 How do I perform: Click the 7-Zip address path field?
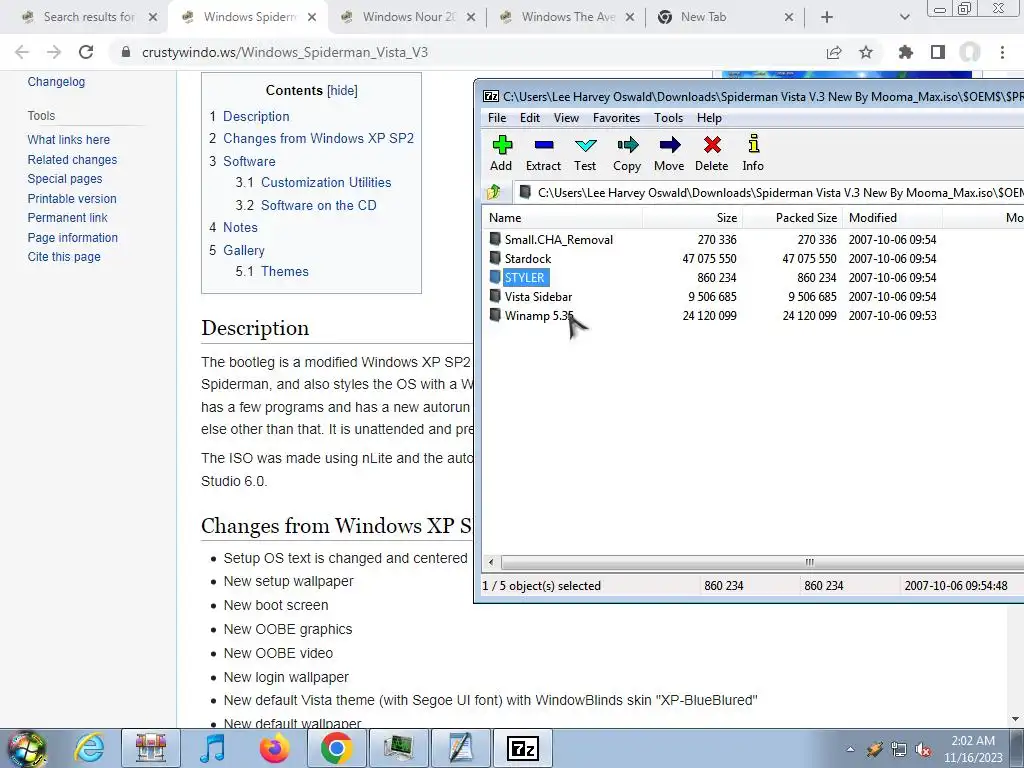coord(769,192)
